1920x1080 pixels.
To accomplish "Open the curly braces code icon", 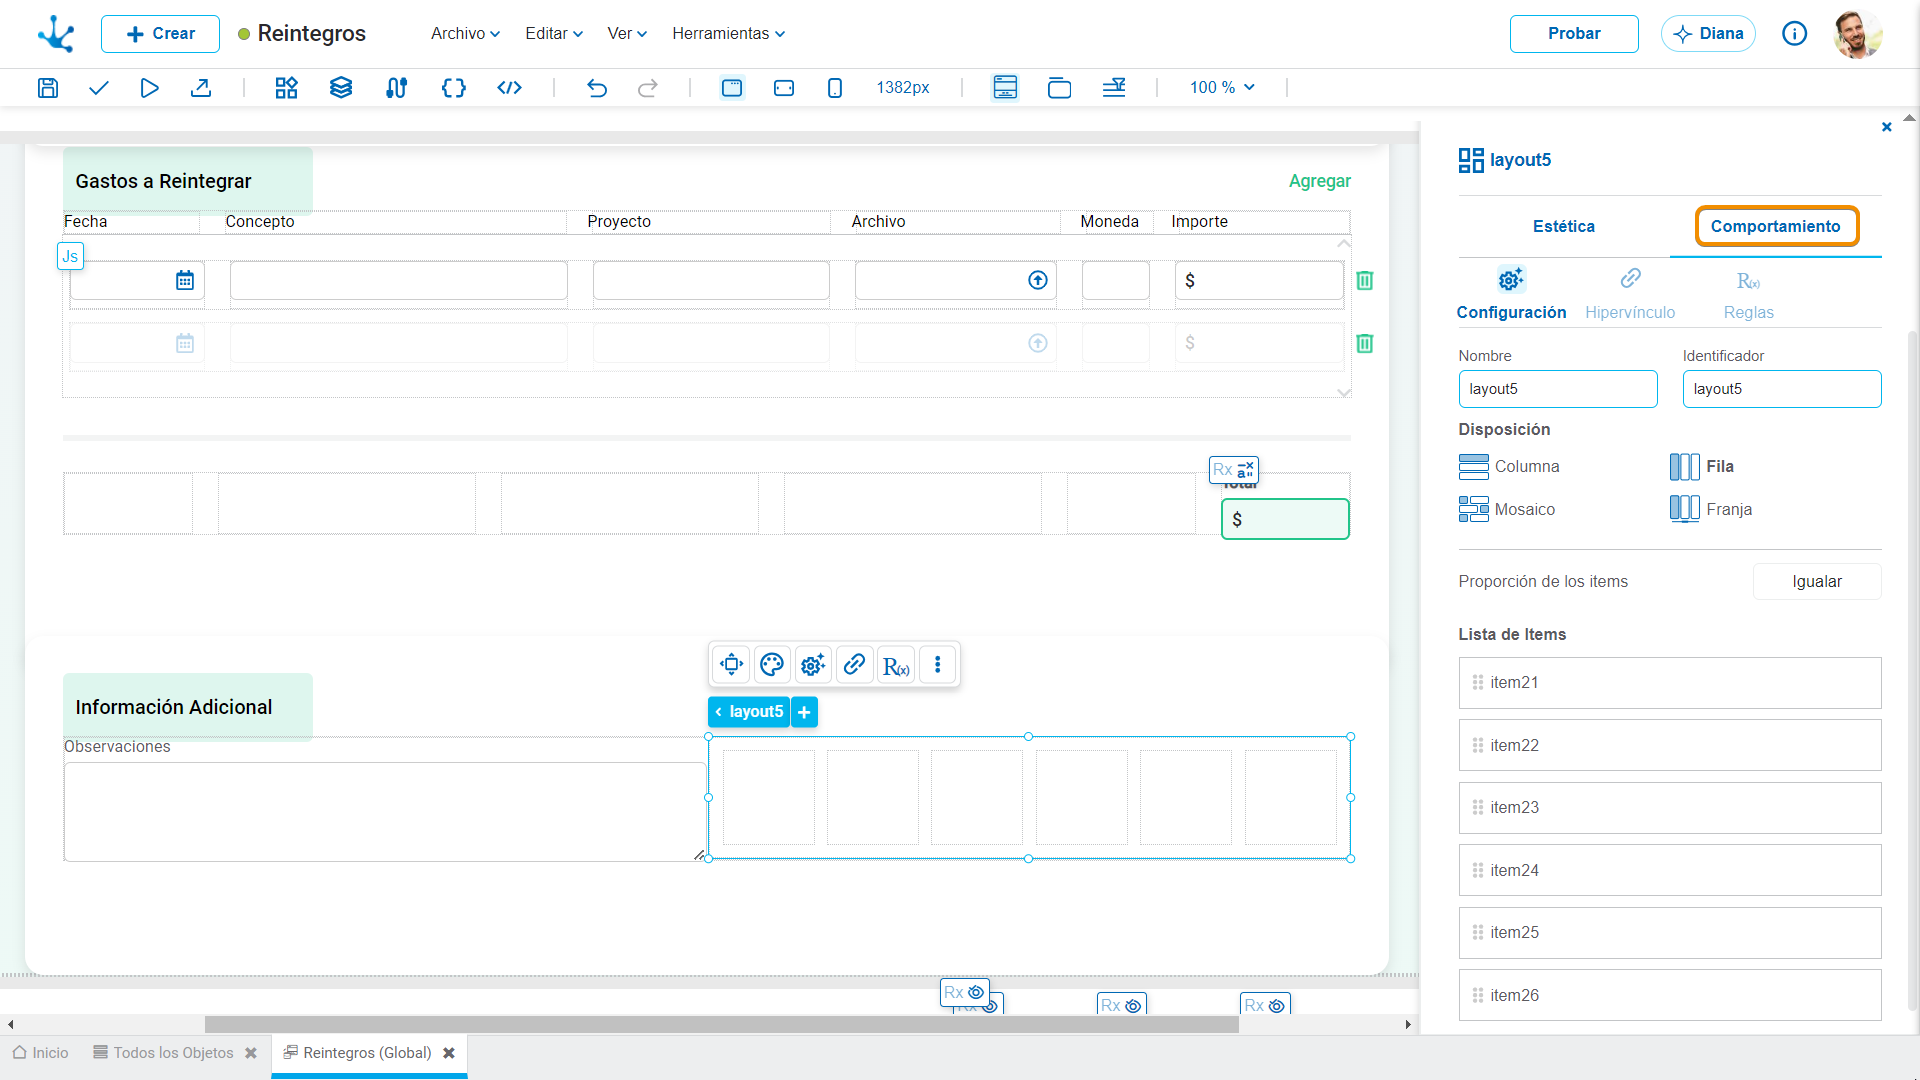I will pyautogui.click(x=454, y=88).
